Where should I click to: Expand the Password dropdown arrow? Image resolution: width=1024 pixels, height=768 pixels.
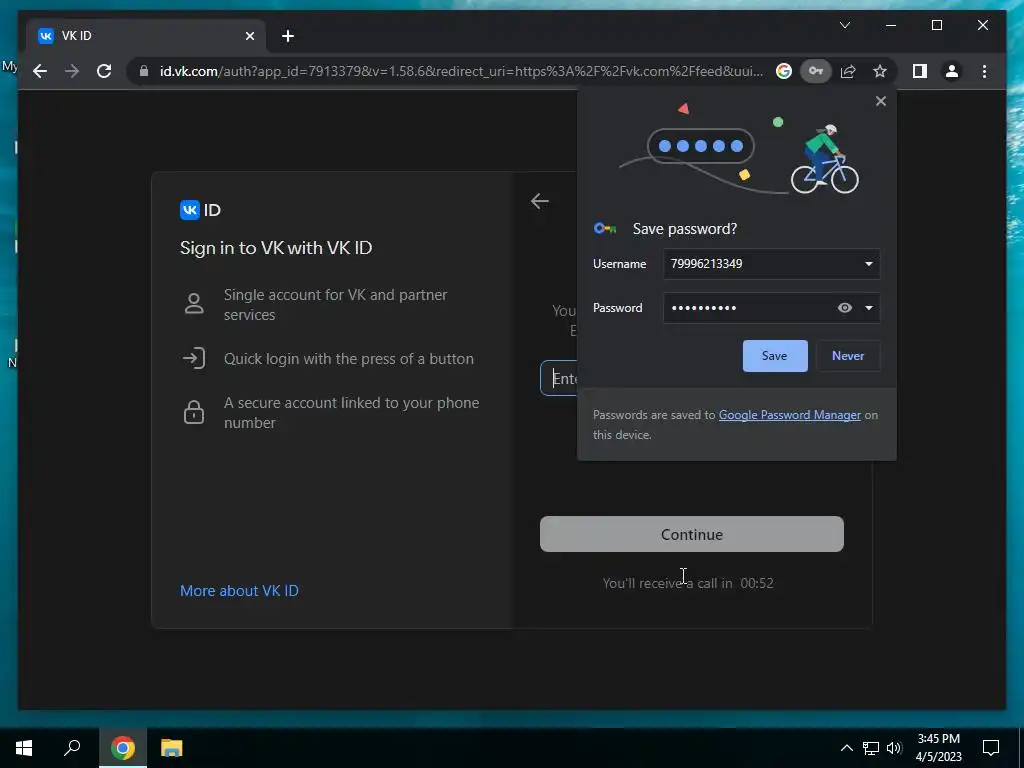pyautogui.click(x=869, y=308)
